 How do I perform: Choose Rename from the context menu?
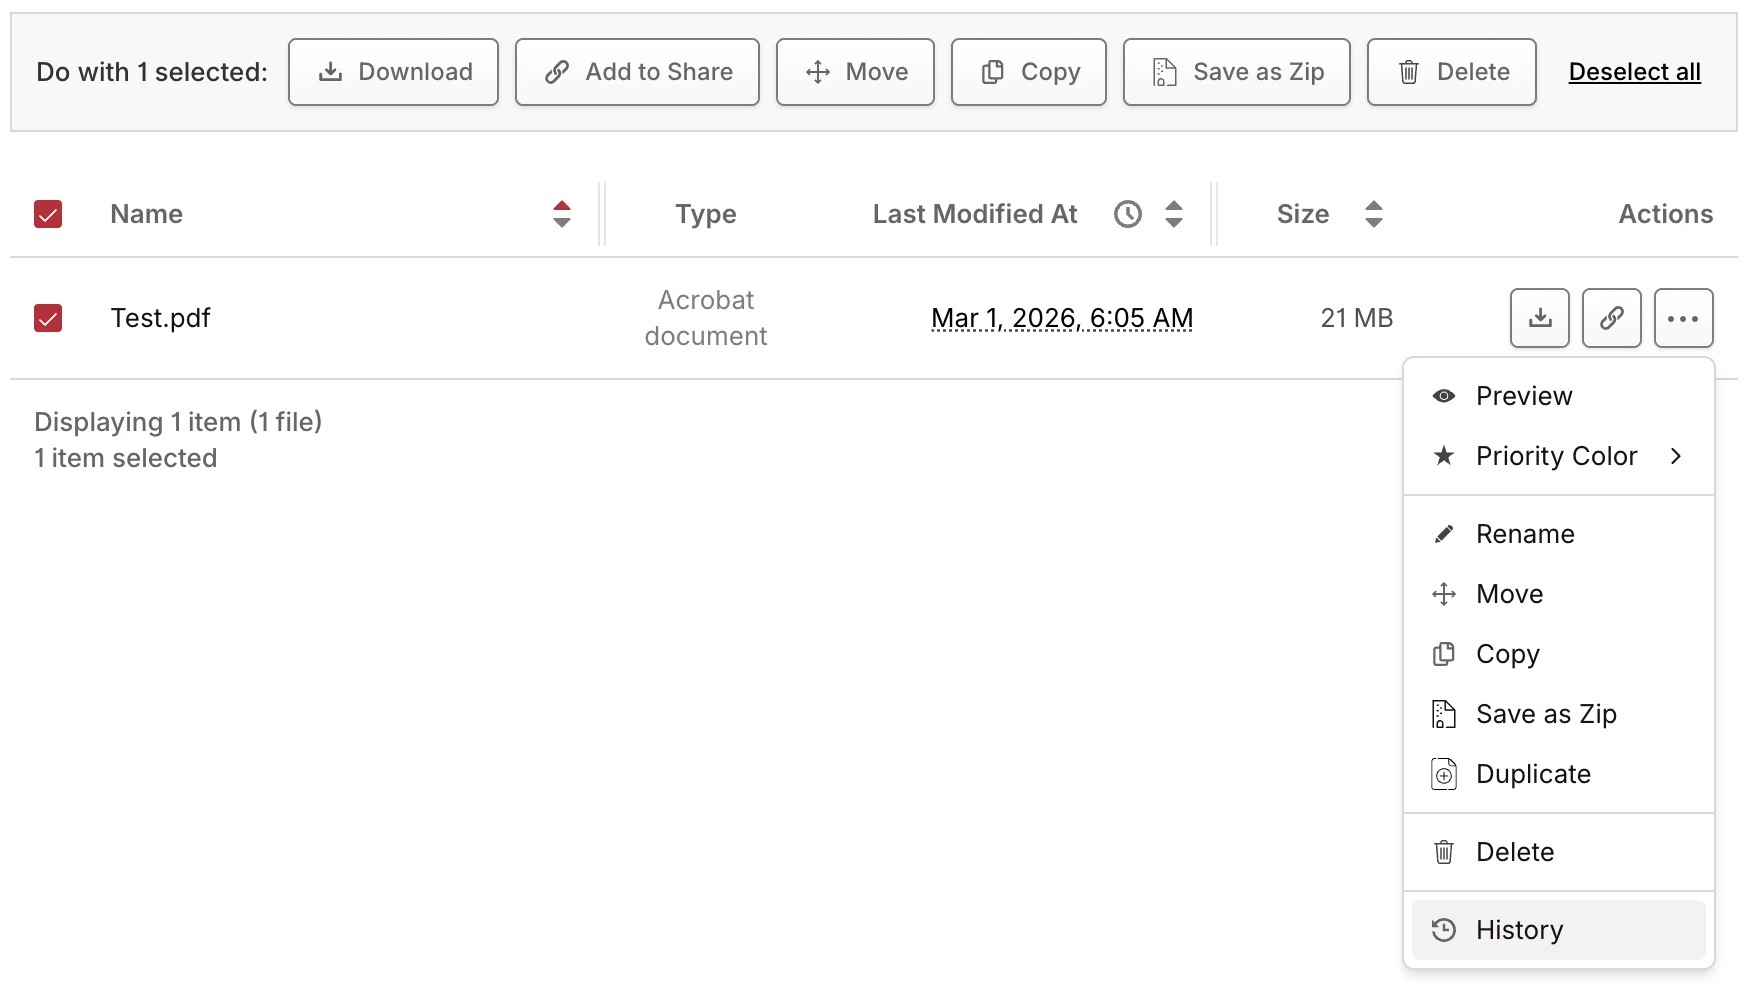pyautogui.click(x=1559, y=534)
